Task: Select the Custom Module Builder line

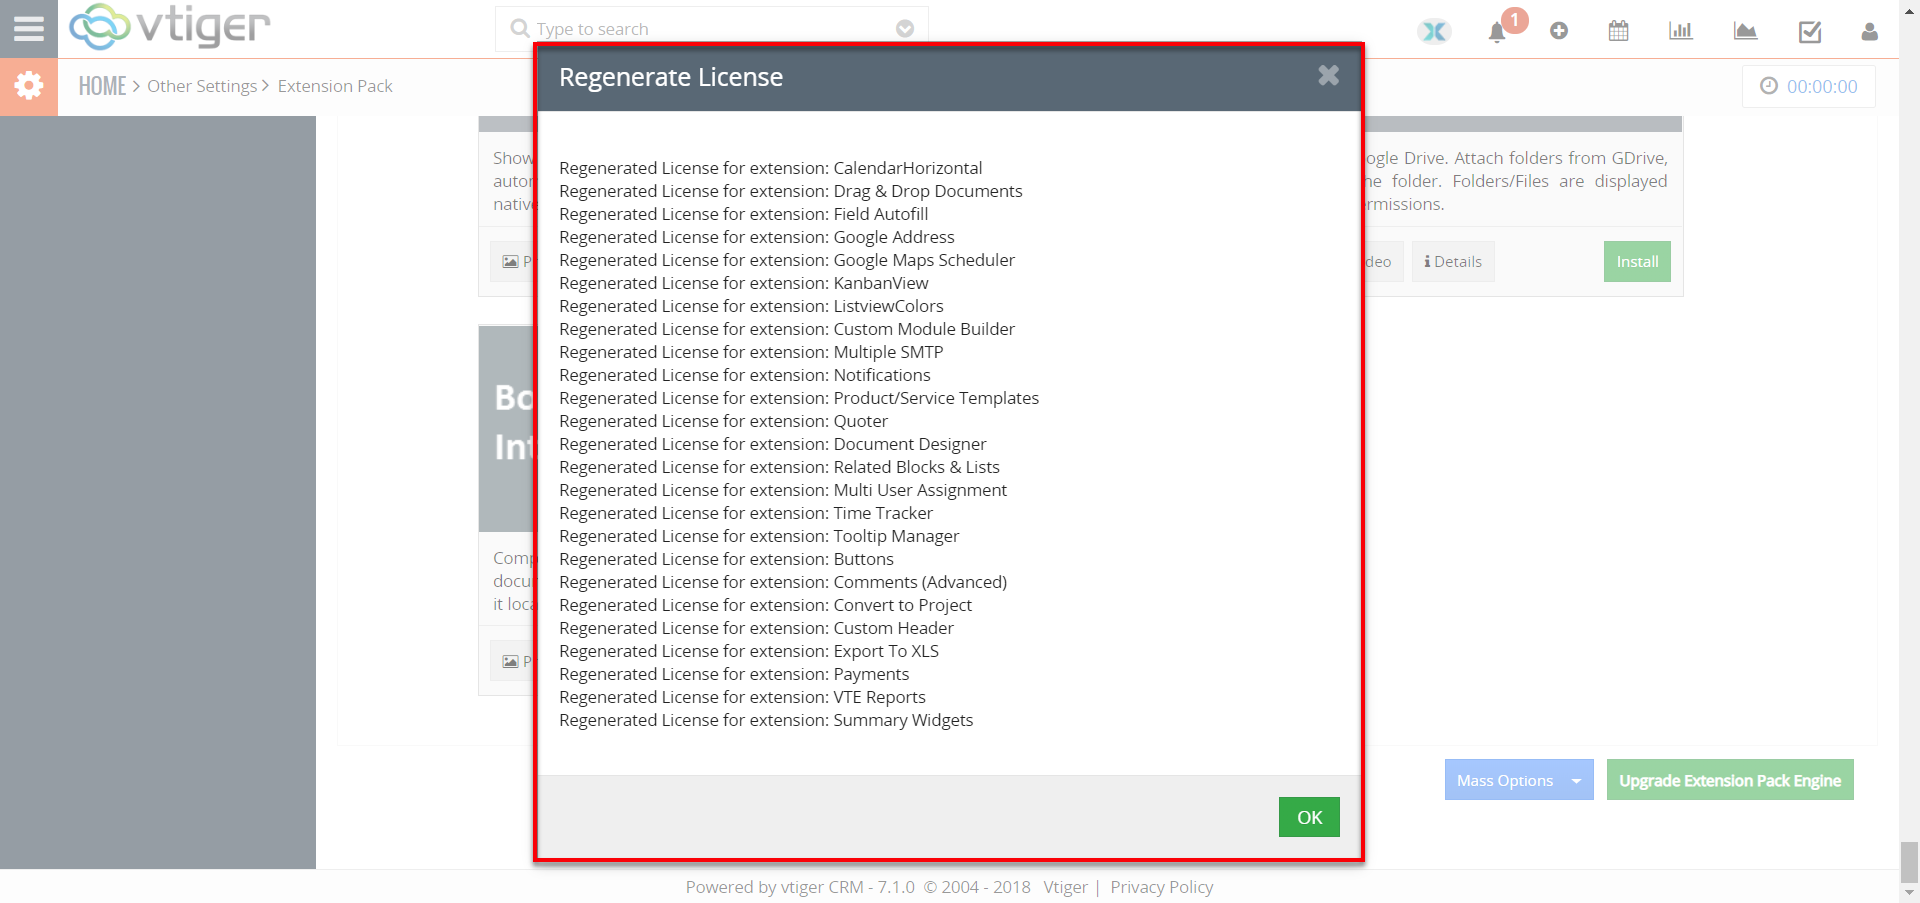Action: pyautogui.click(x=787, y=329)
